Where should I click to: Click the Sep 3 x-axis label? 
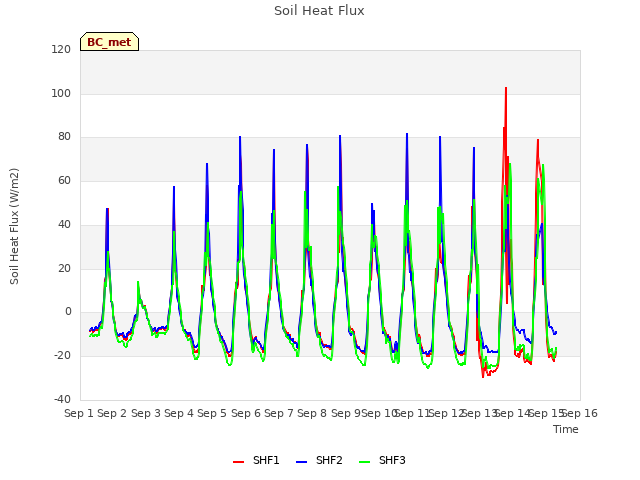click(x=146, y=413)
